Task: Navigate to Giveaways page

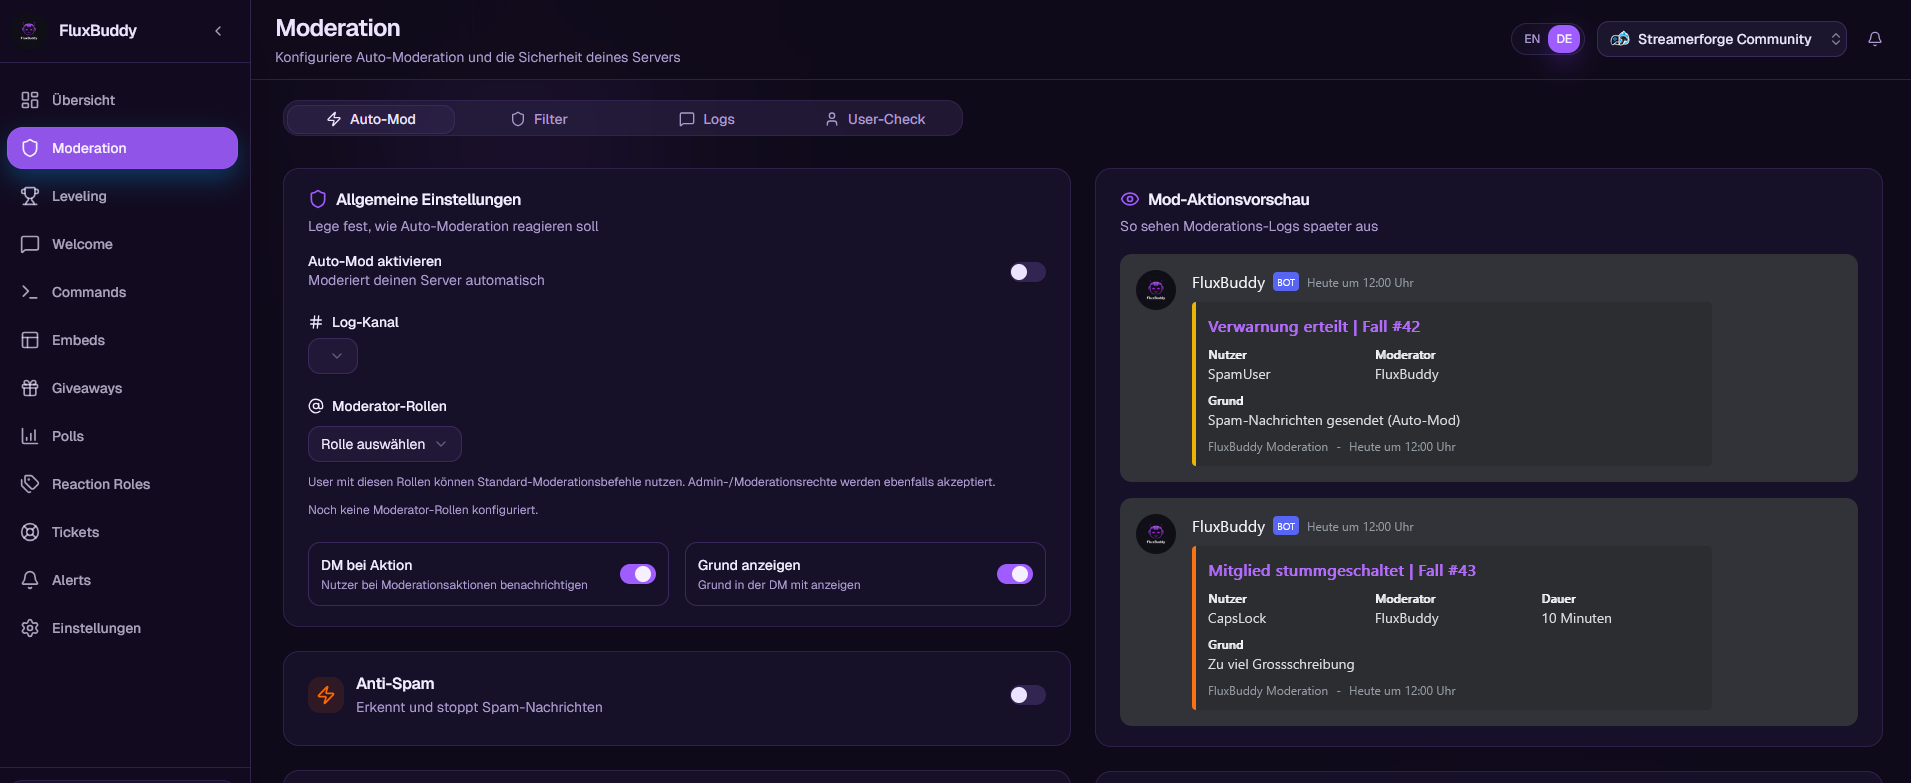Action: [x=122, y=388]
